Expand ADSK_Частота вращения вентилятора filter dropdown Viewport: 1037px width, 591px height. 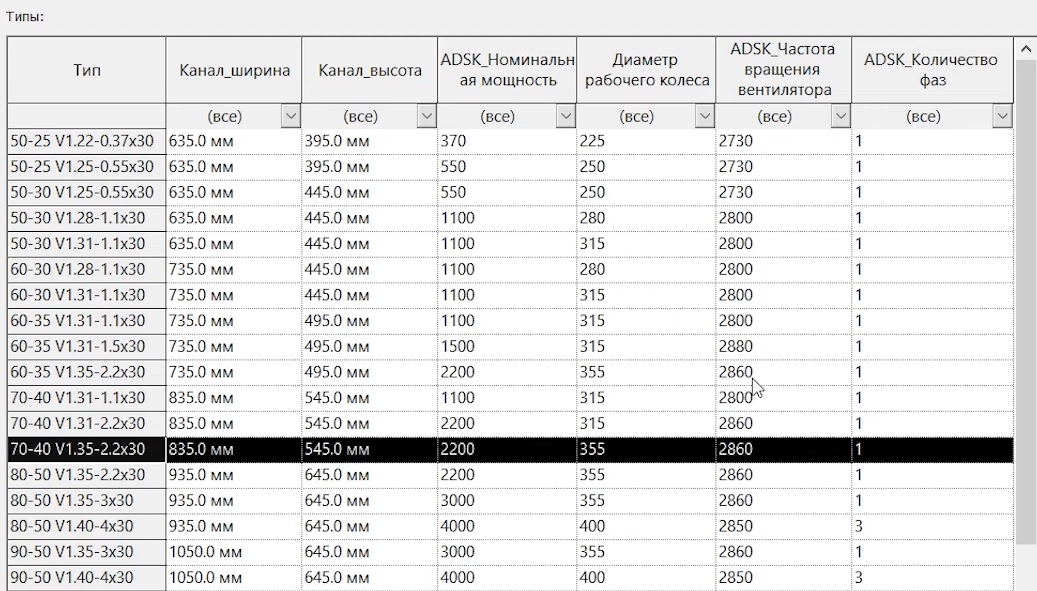coord(840,117)
